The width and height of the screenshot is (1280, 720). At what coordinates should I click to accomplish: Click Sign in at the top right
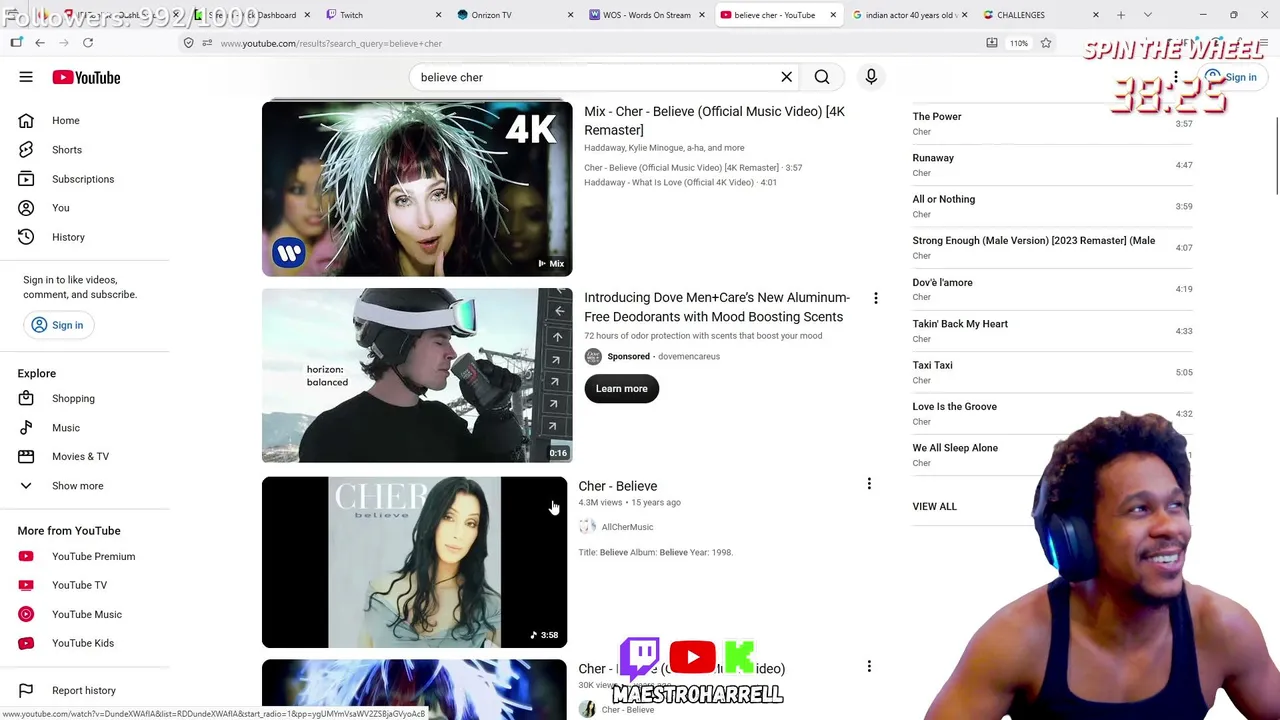click(x=1231, y=77)
